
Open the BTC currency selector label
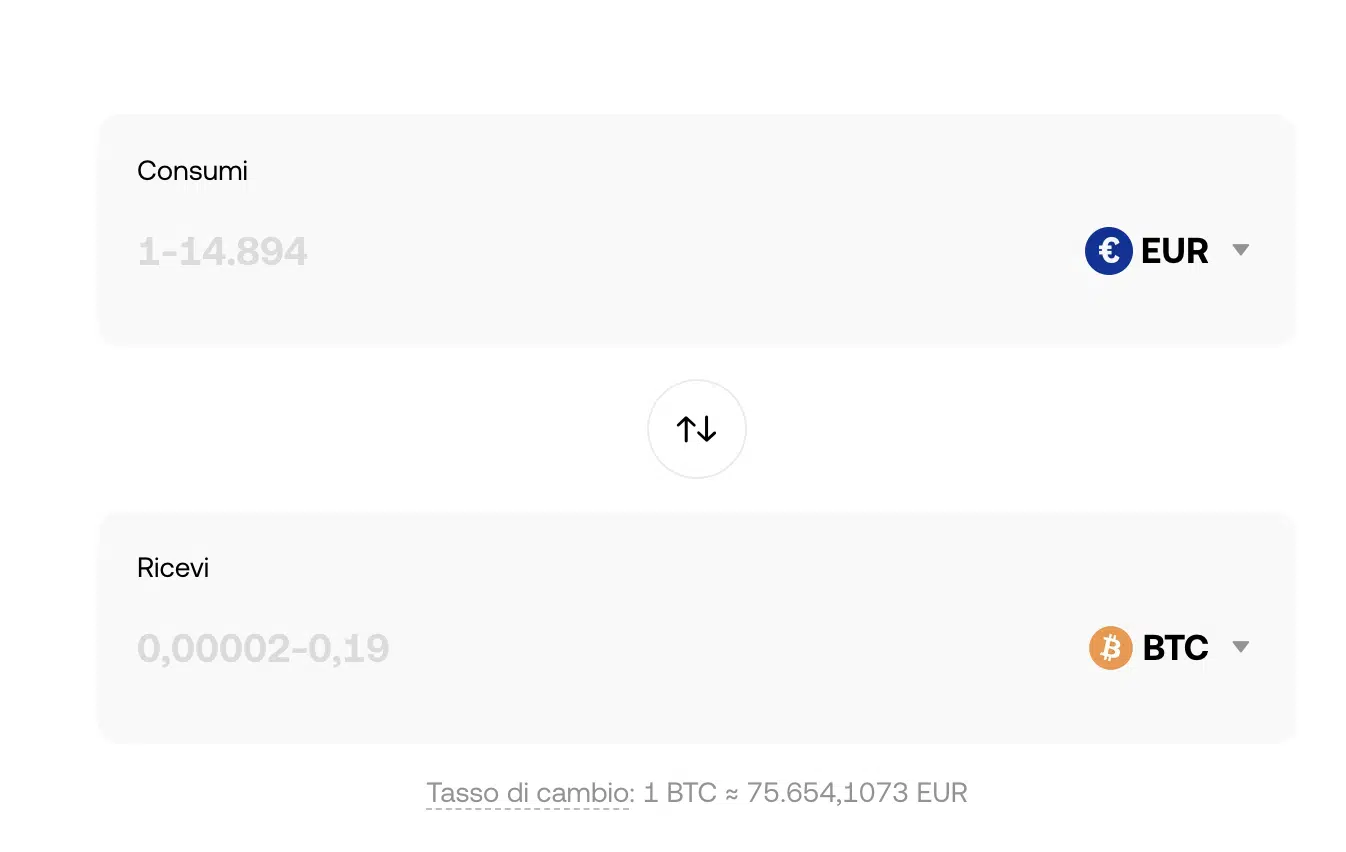click(1176, 648)
